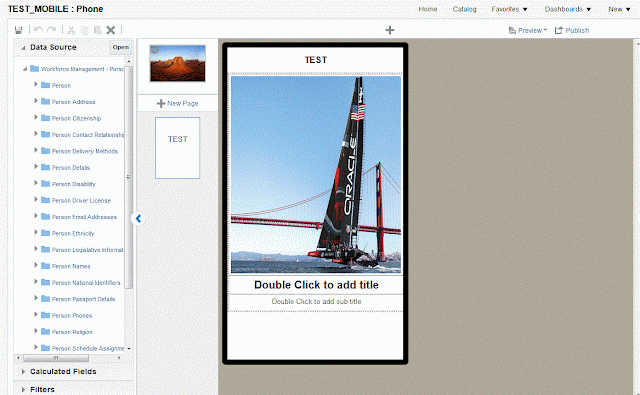Screen dimensions: 640x395
Task: Expand the Person folder
Action: [x=36, y=84]
